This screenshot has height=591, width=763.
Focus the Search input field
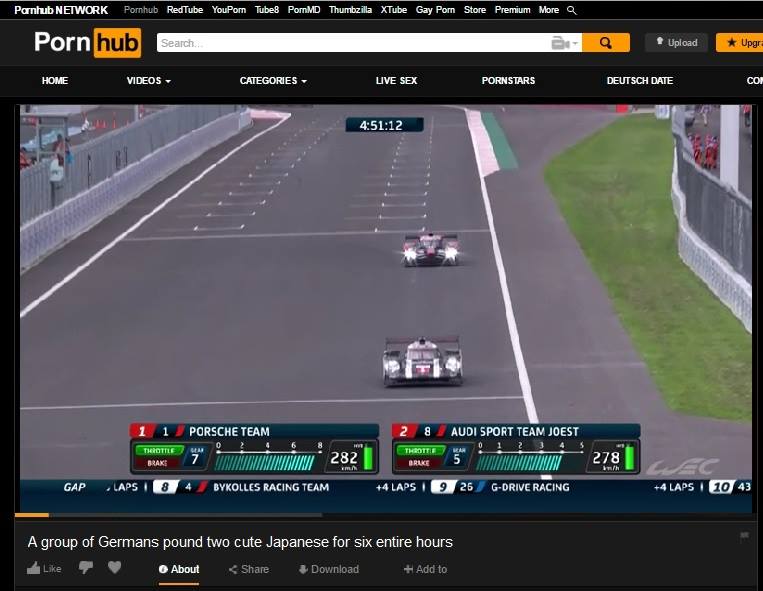tap(353, 43)
